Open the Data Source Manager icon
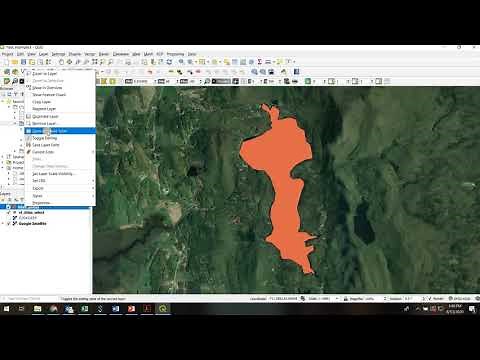The width and height of the screenshot is (480, 360). [6, 72]
